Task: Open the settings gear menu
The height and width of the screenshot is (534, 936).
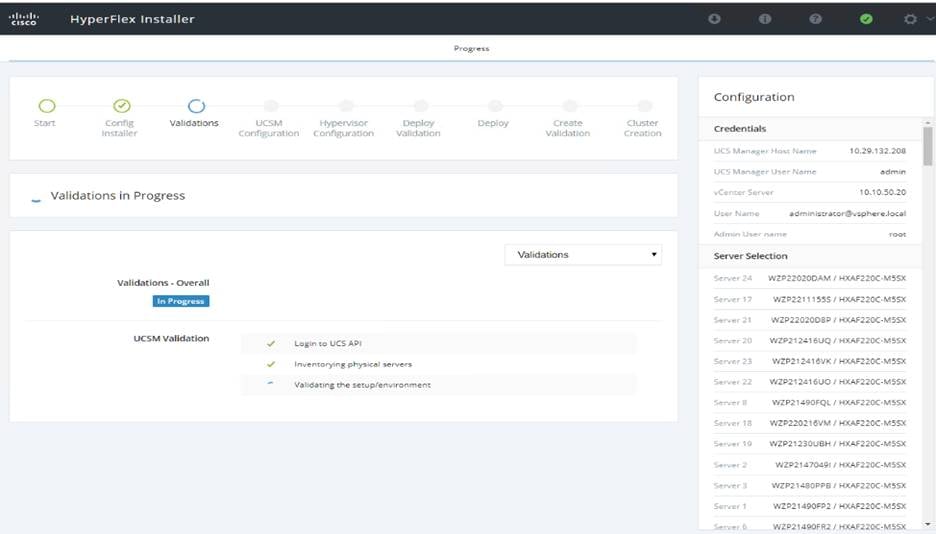Action: (x=910, y=19)
